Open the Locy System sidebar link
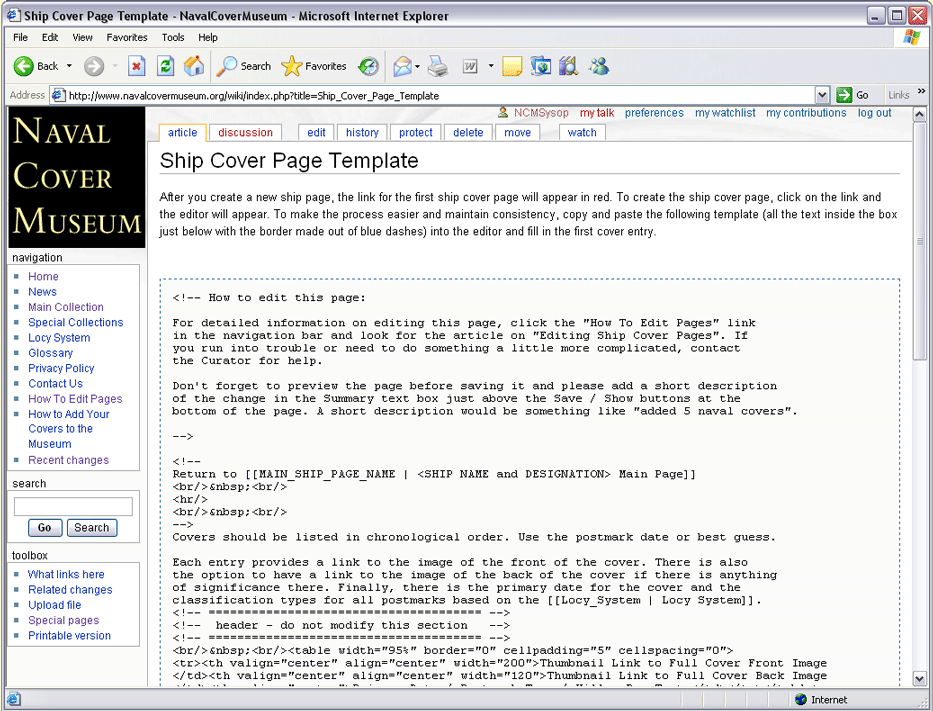The image size is (933, 711). click(59, 338)
